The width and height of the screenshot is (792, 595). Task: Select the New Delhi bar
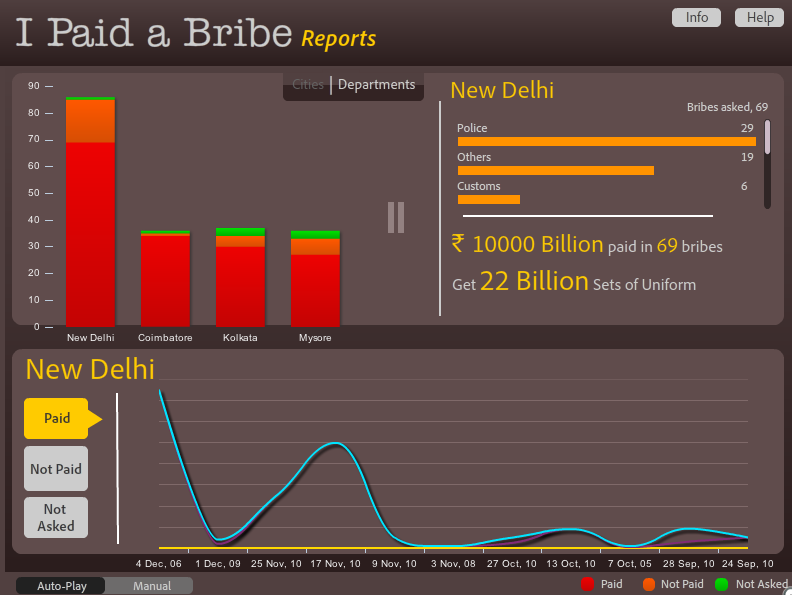(x=90, y=212)
